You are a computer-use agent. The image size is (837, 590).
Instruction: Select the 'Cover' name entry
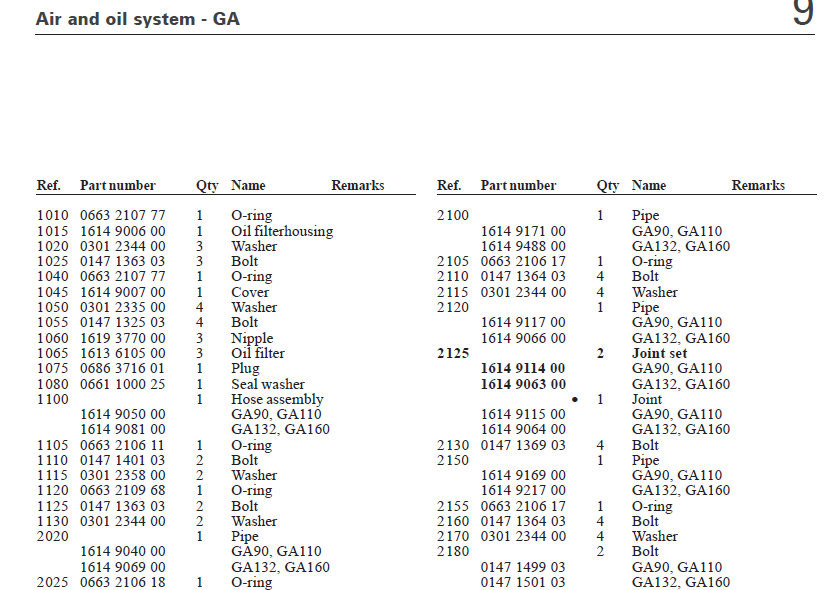(250, 292)
